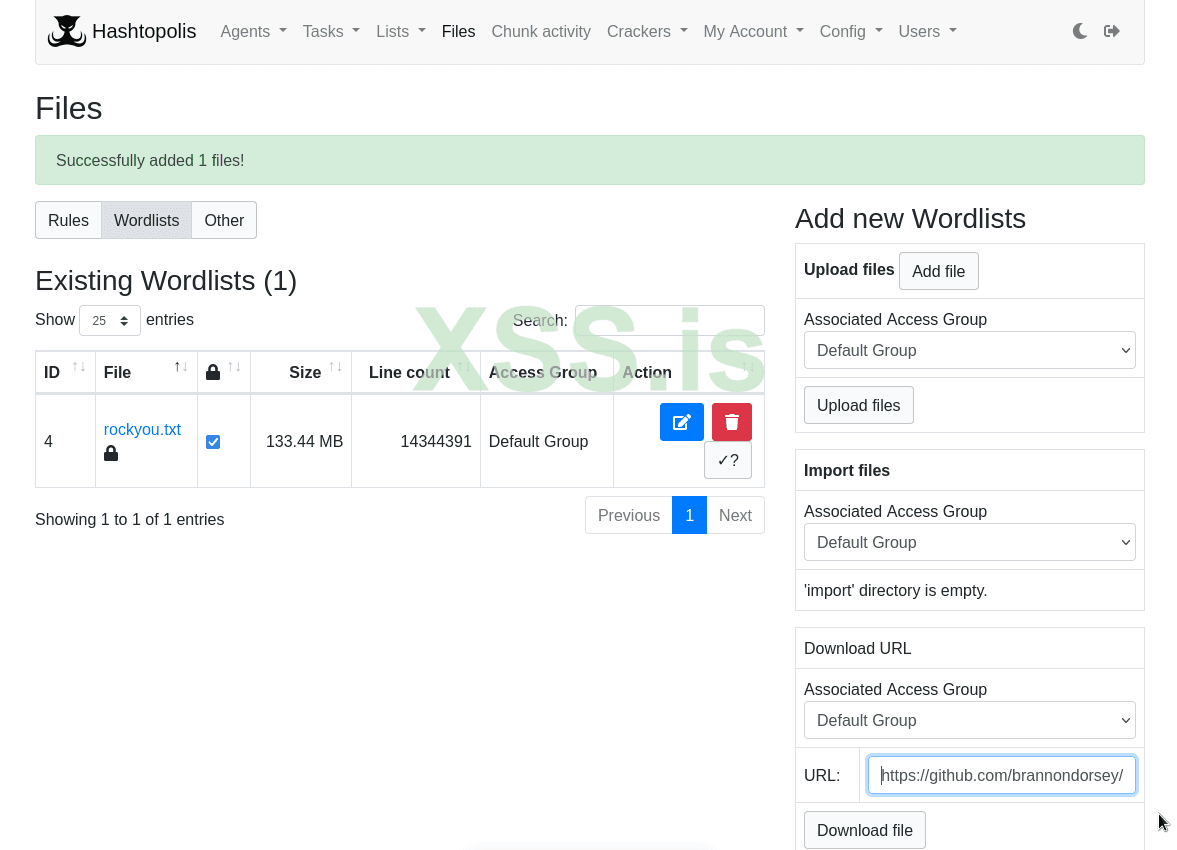
Task: Select the Wordlists tab
Action: (146, 220)
